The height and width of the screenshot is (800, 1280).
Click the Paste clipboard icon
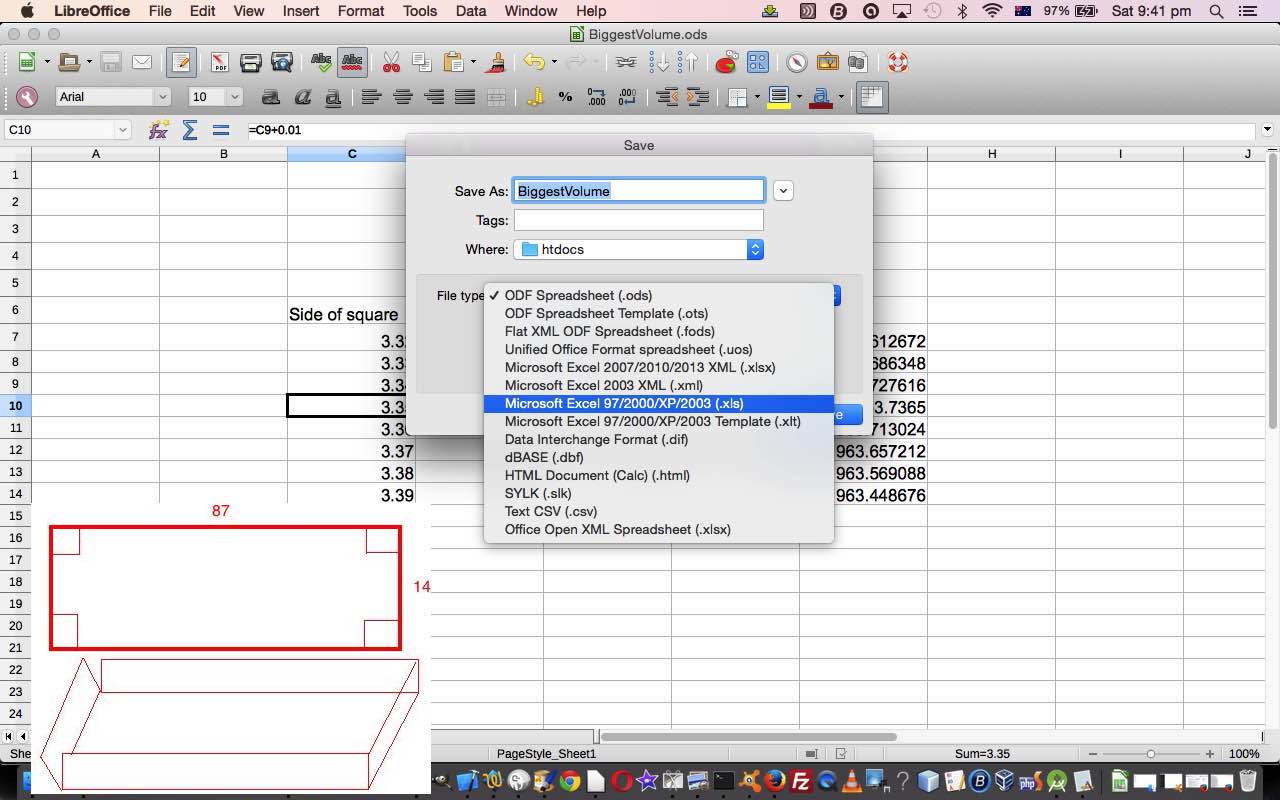[x=453, y=62]
